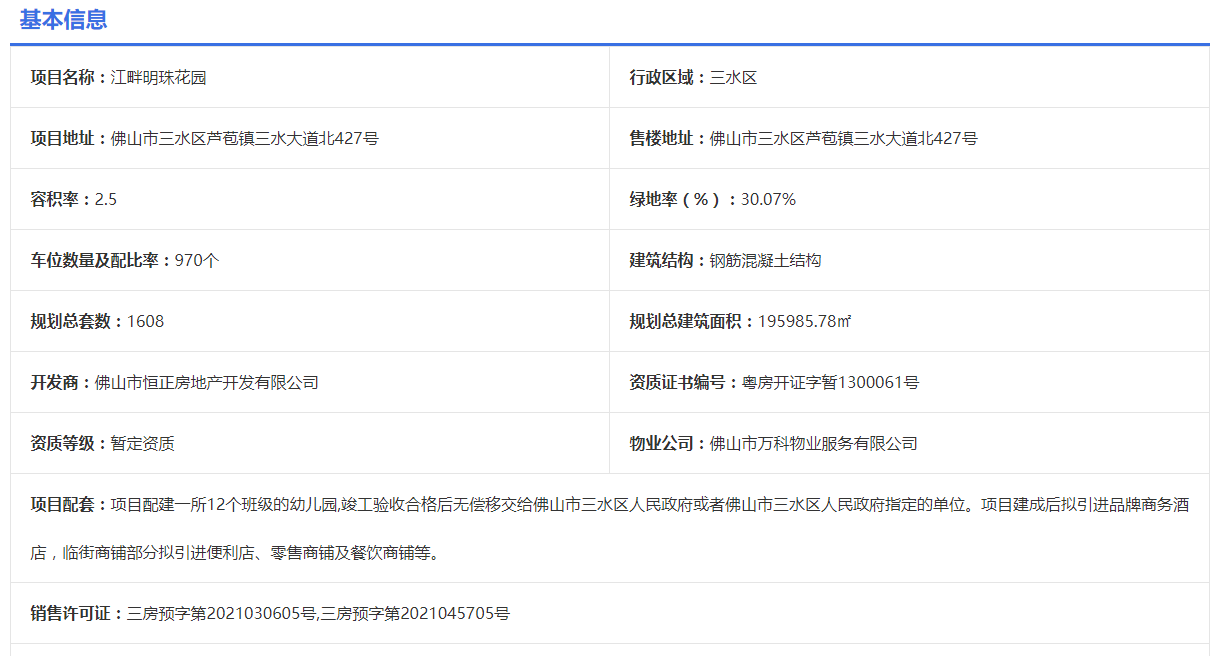Select the 容积率 value 2.5
Image resolution: width=1218 pixels, height=656 pixels.
tap(106, 199)
